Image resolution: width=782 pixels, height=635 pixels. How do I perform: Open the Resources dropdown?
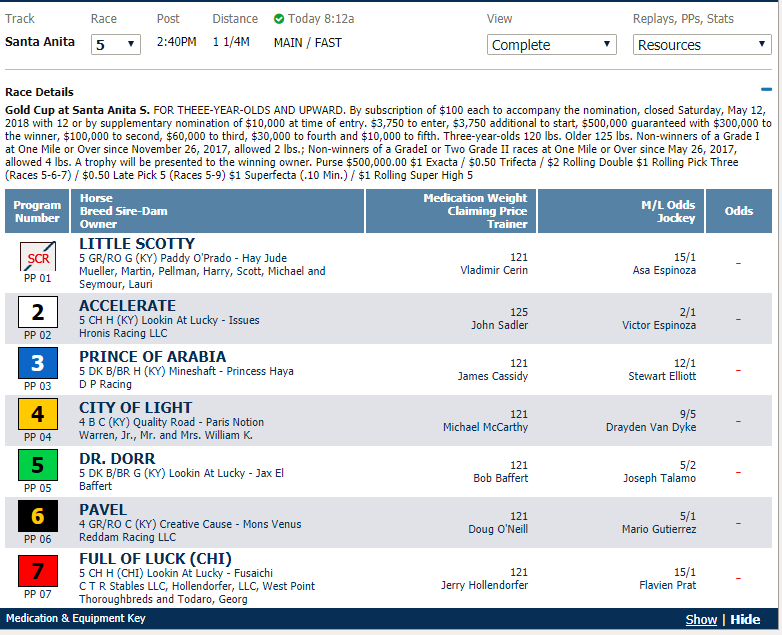702,44
